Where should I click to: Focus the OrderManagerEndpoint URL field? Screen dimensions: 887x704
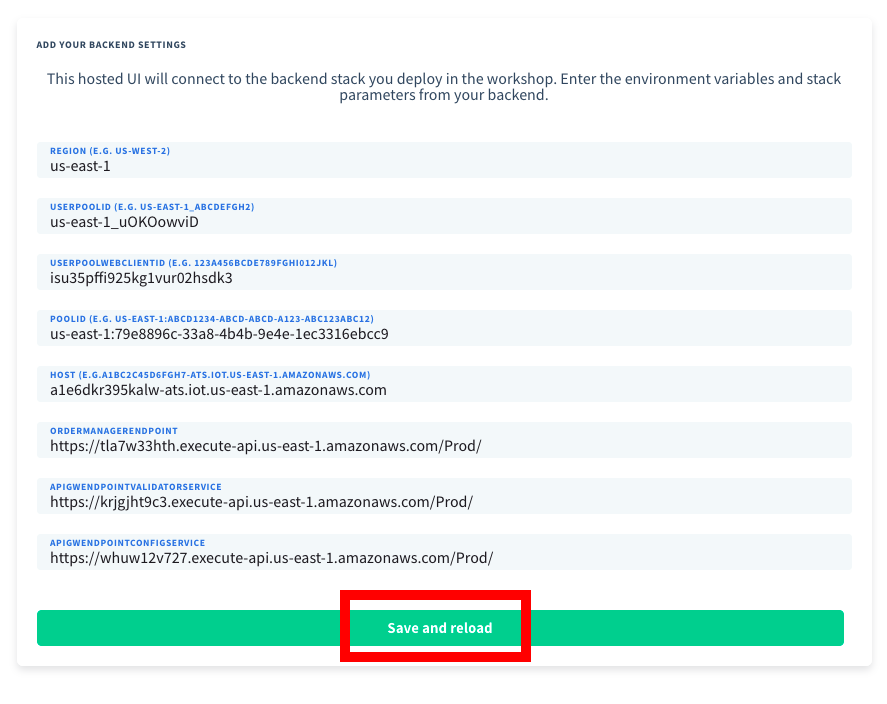coord(444,440)
